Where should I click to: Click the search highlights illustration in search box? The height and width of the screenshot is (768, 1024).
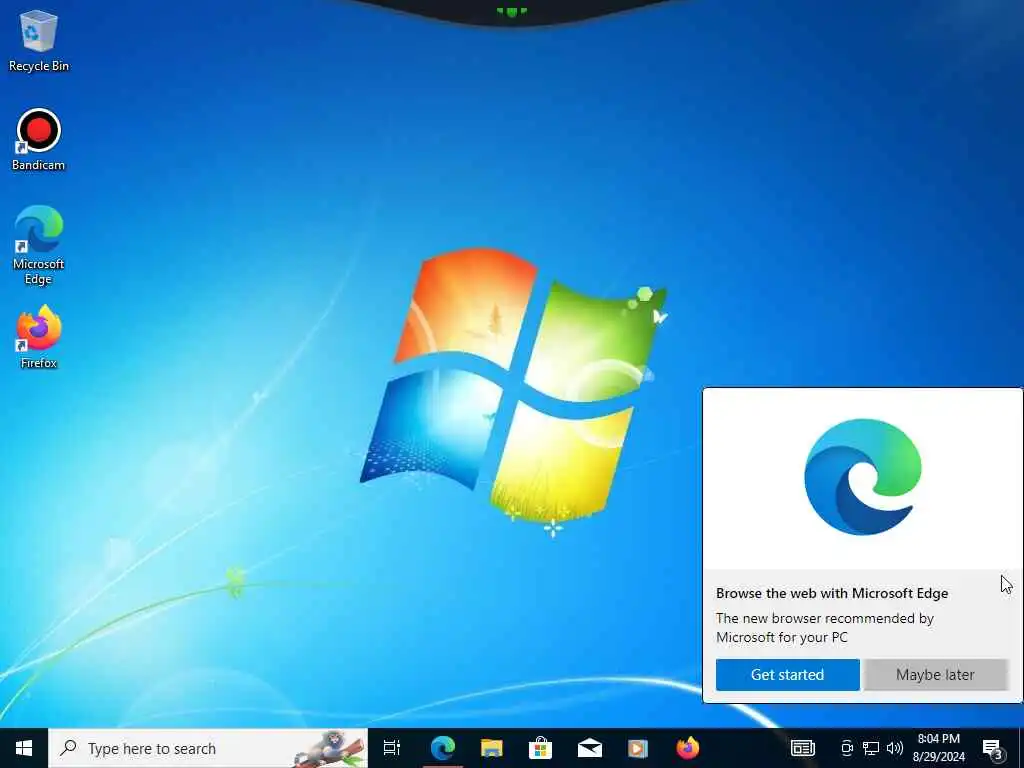click(x=329, y=748)
